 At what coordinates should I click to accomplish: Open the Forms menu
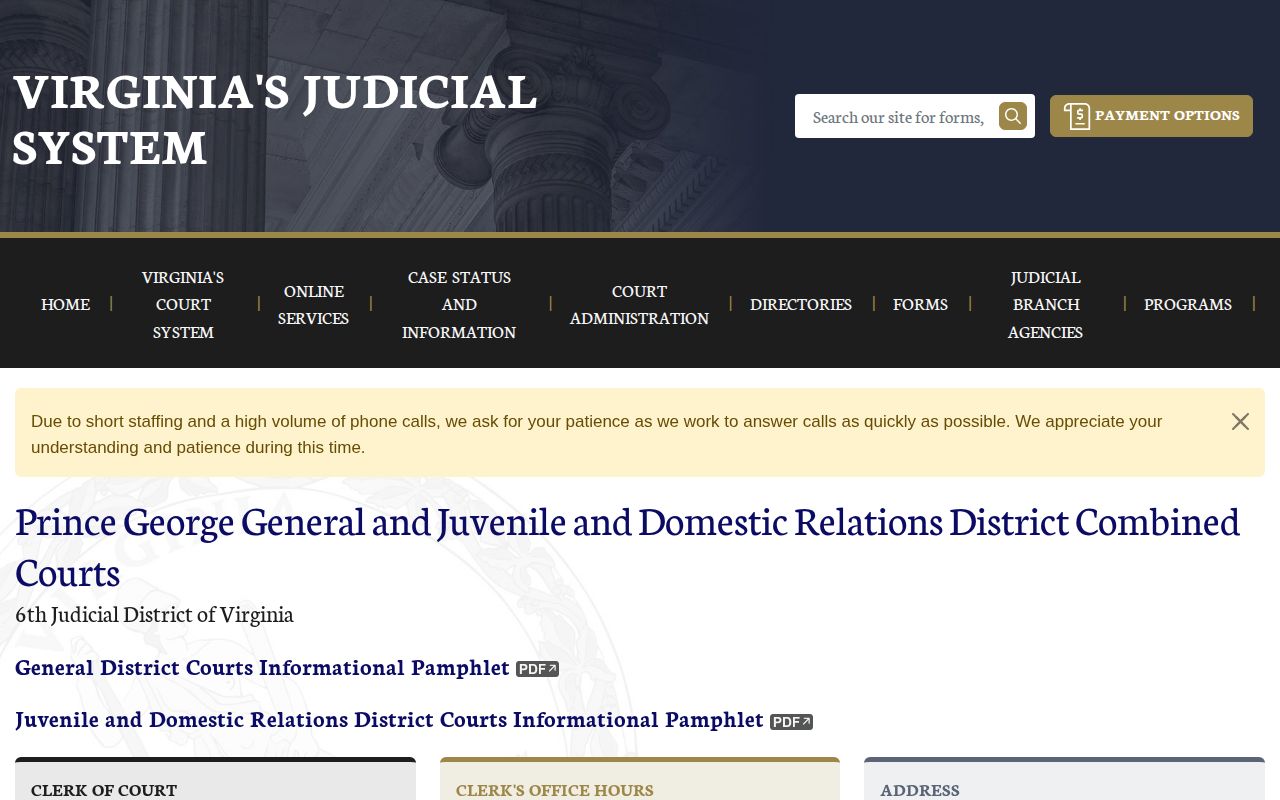coord(920,304)
